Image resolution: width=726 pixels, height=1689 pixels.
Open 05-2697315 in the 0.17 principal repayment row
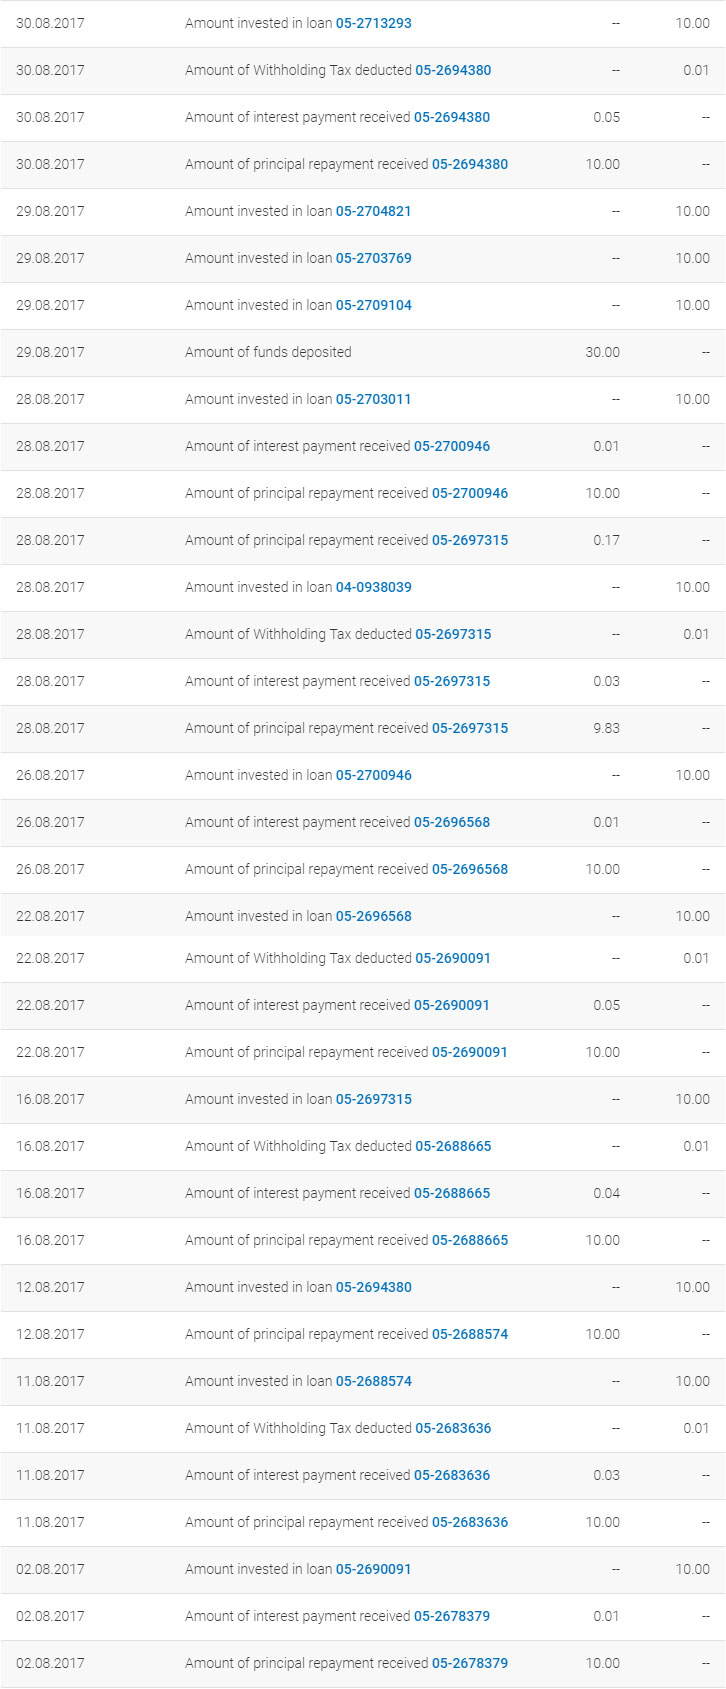[x=470, y=540]
